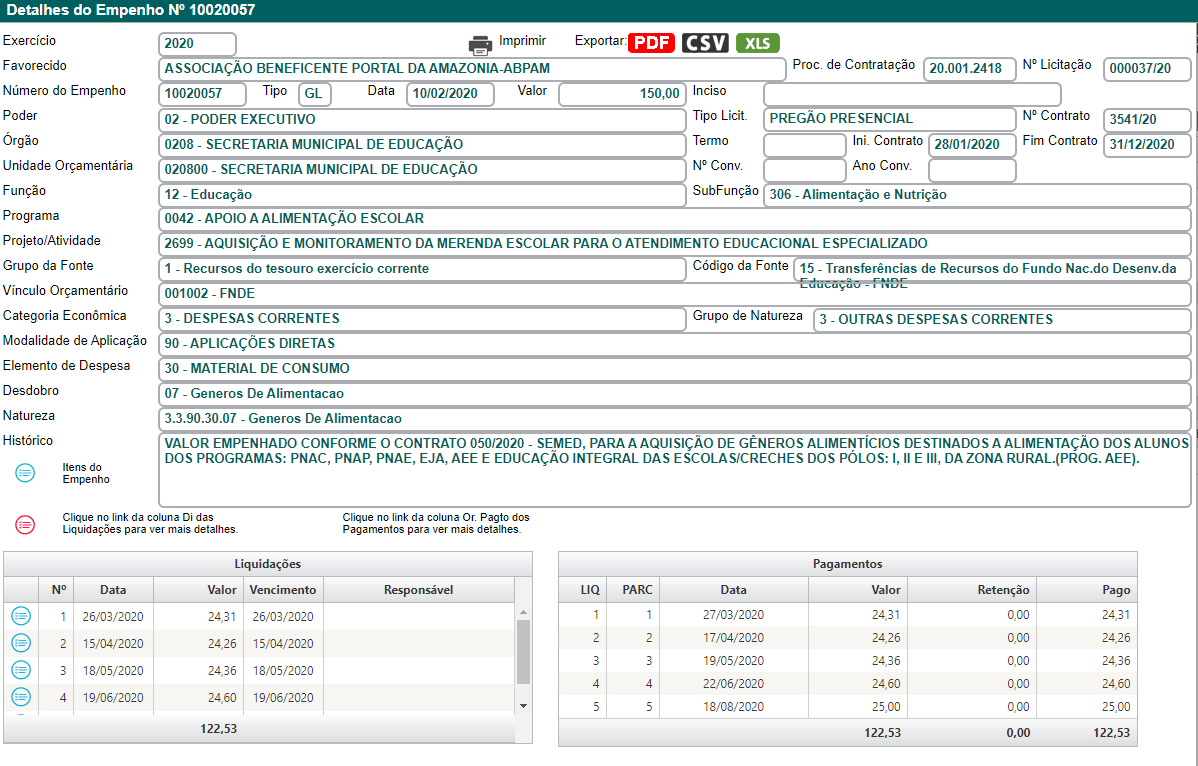Click Nº Contrato field 3541/20
The width and height of the screenshot is (1198, 766).
[1147, 119]
